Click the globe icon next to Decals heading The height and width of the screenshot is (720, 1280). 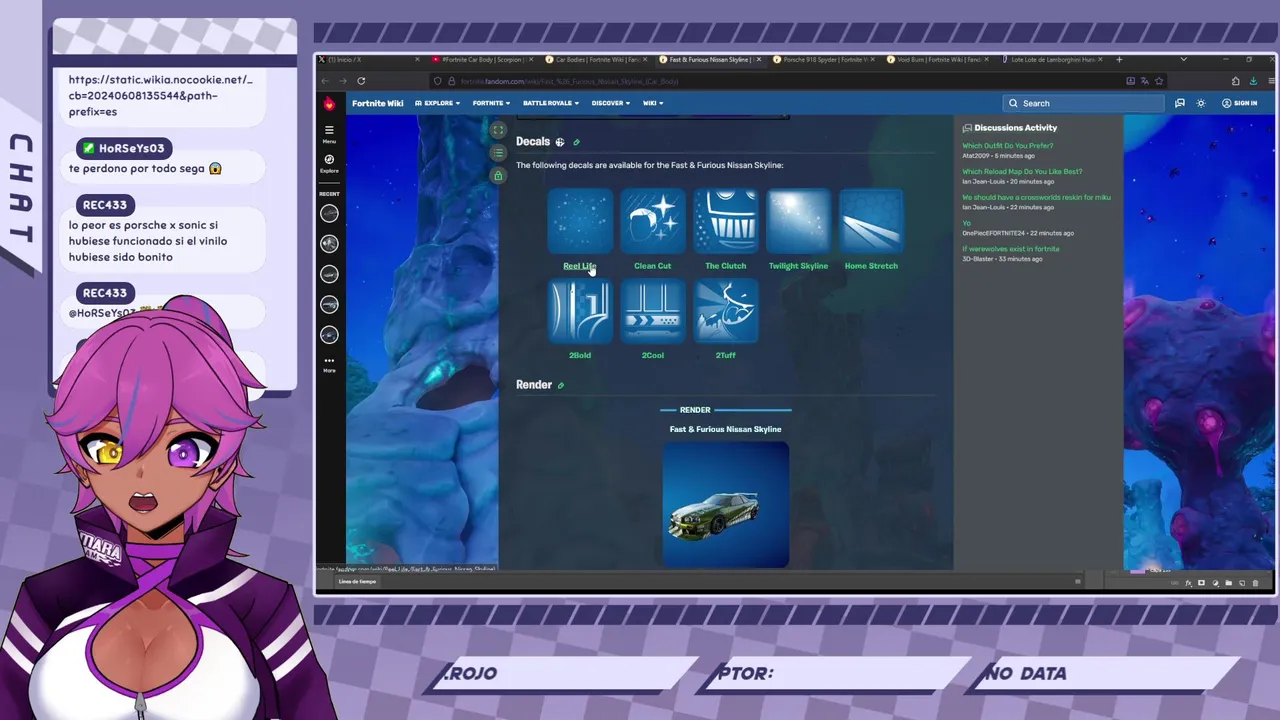pos(560,142)
